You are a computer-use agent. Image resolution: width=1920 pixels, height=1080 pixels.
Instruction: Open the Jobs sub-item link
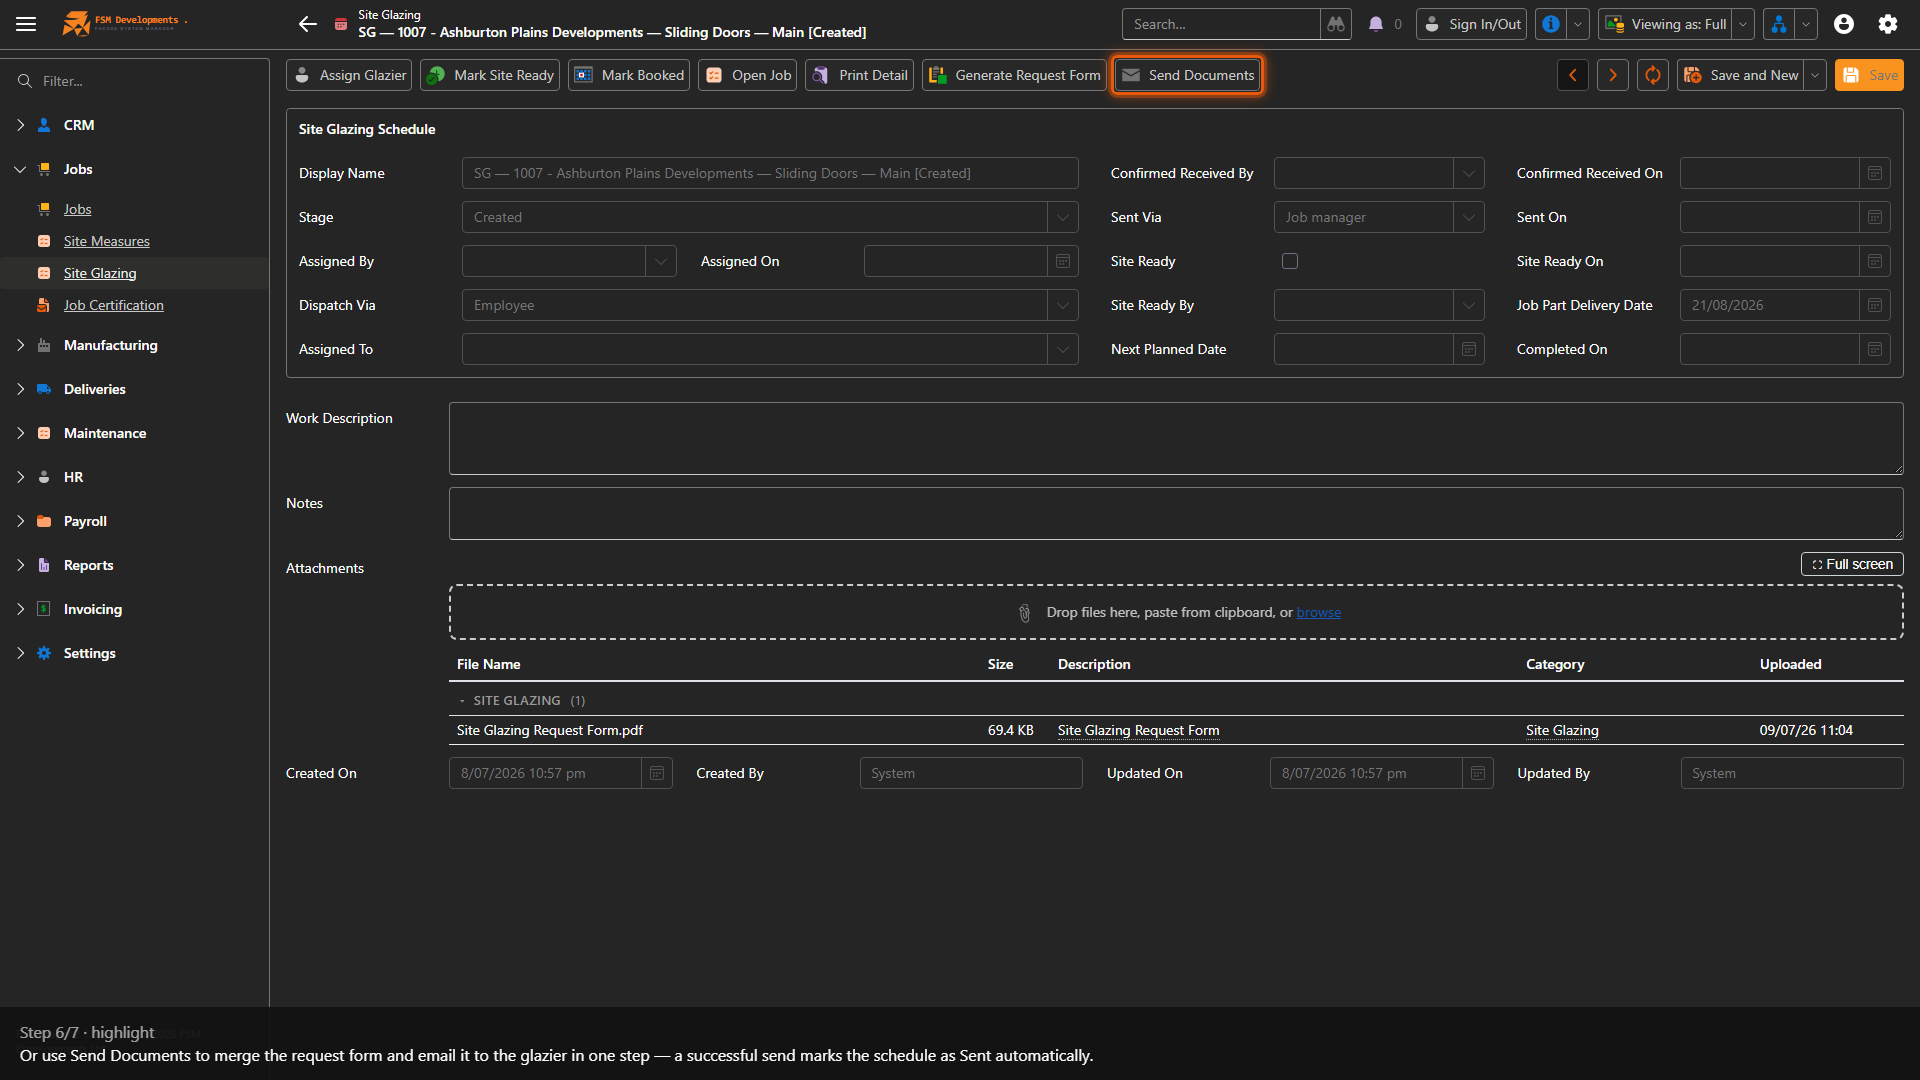pos(77,209)
